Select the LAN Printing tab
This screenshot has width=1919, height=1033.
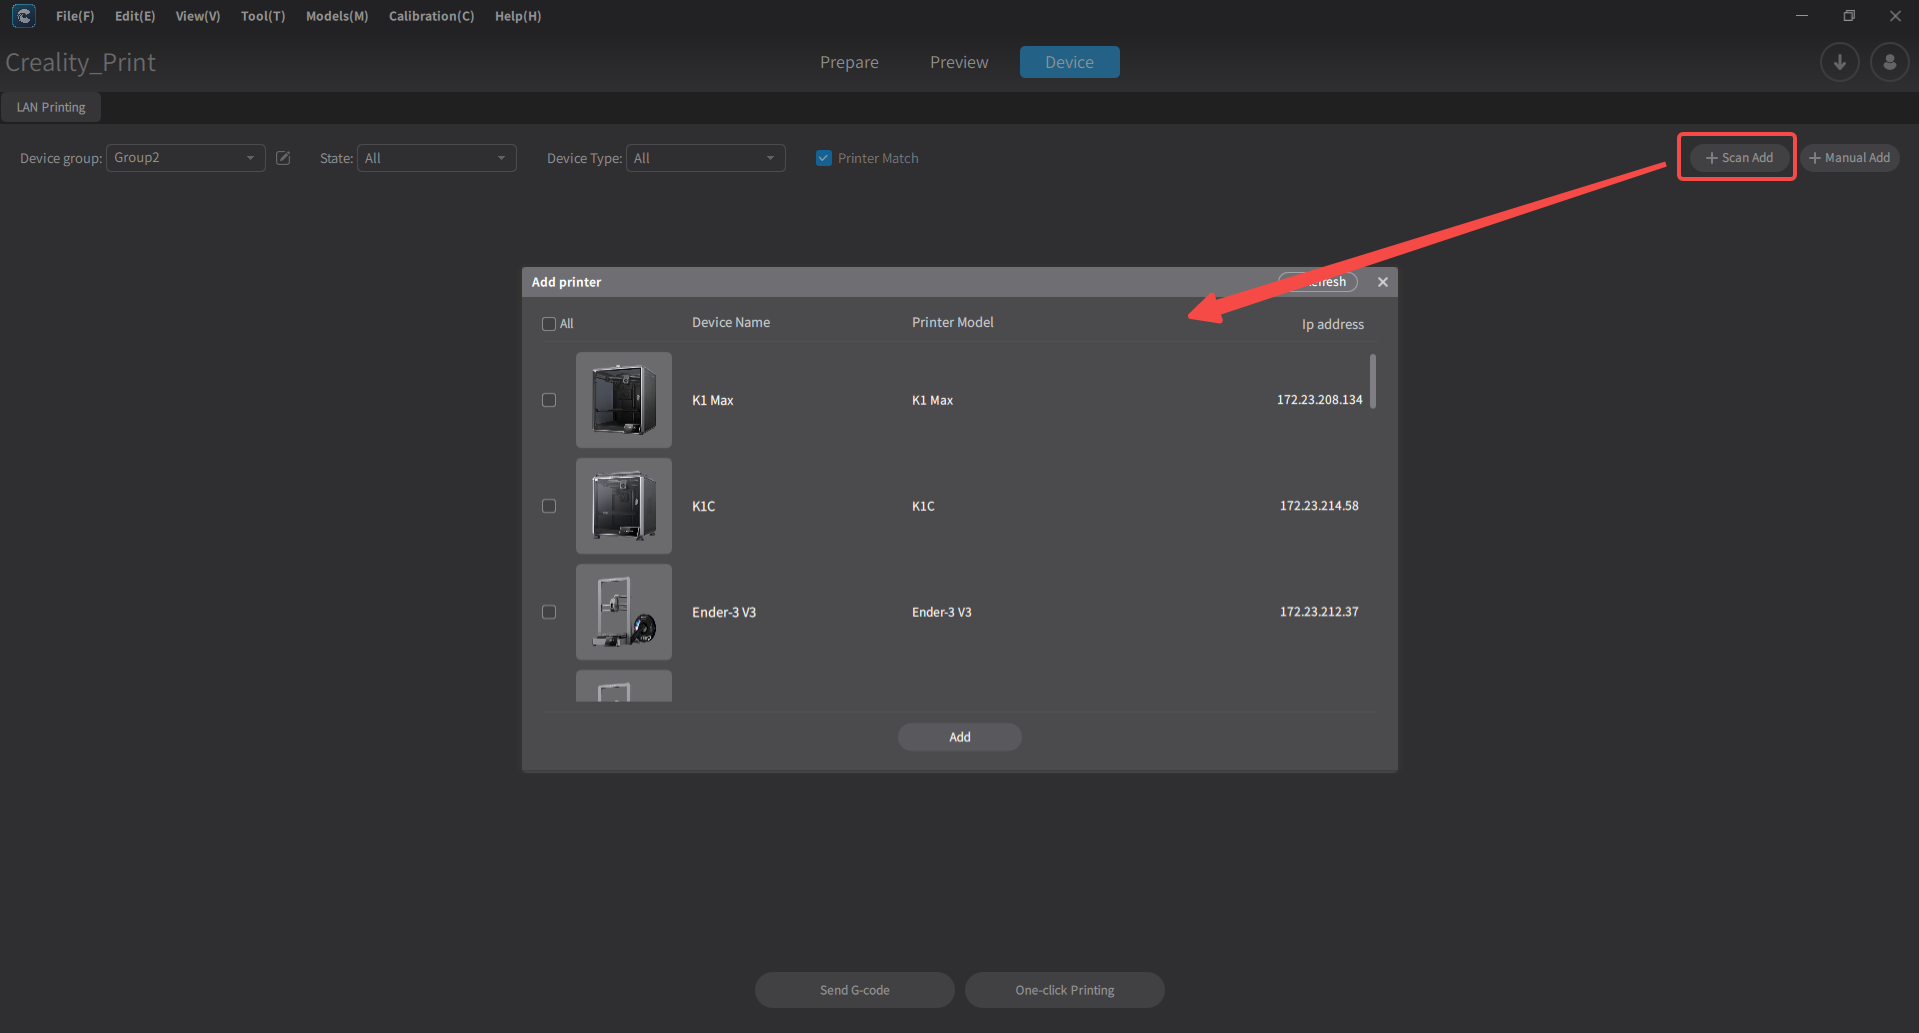coord(51,107)
